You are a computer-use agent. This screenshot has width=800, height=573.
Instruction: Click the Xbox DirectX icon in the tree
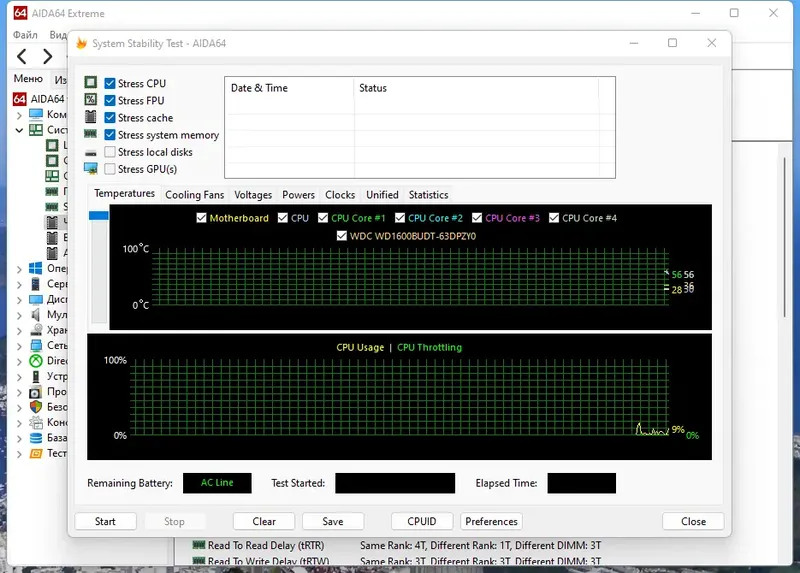click(x=36, y=361)
